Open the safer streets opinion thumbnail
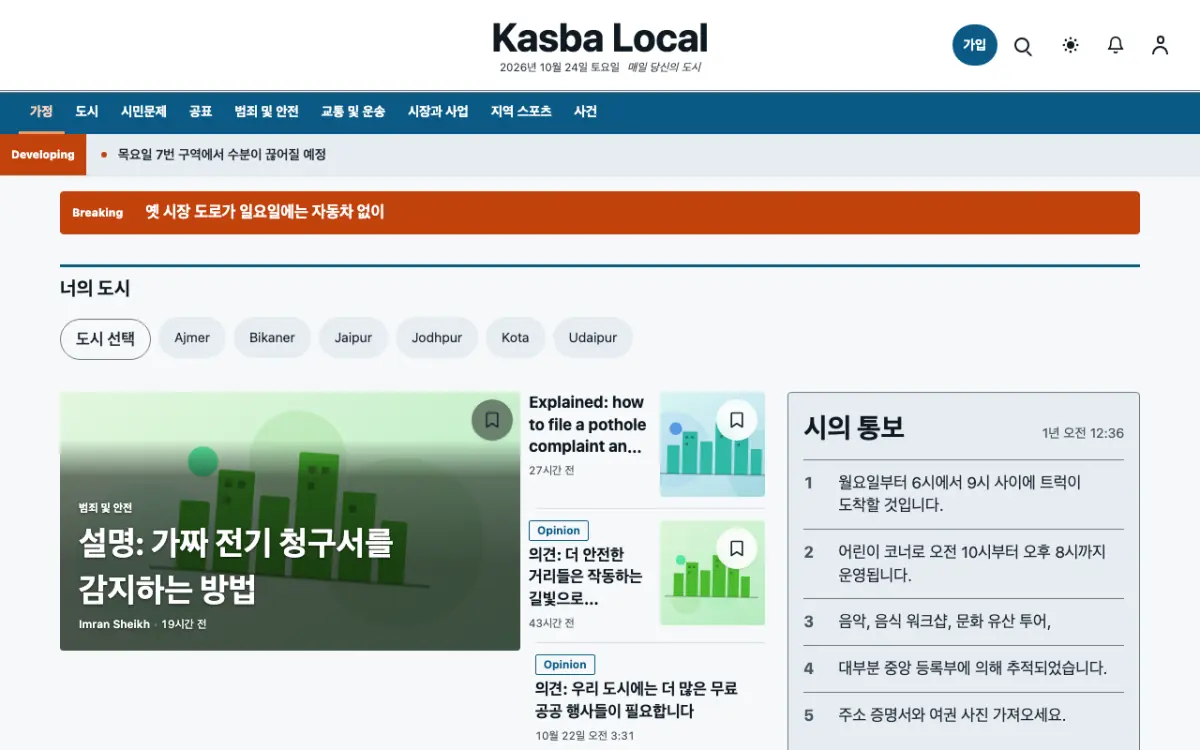1200x750 pixels. pyautogui.click(x=712, y=573)
